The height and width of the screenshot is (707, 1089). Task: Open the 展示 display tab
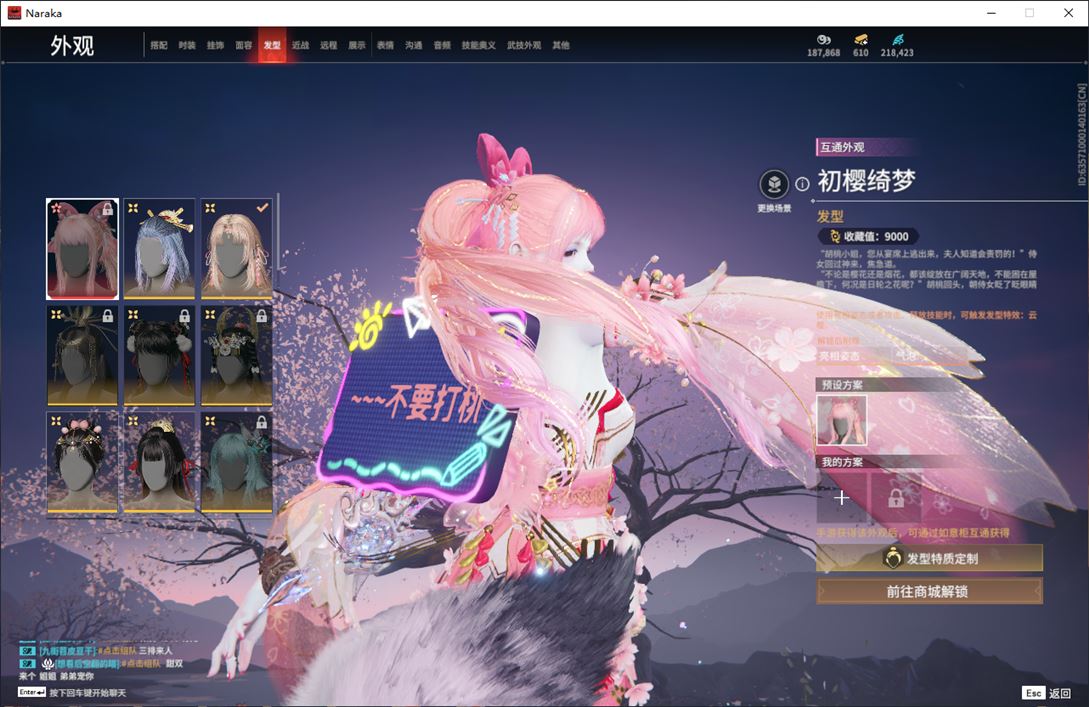(357, 45)
